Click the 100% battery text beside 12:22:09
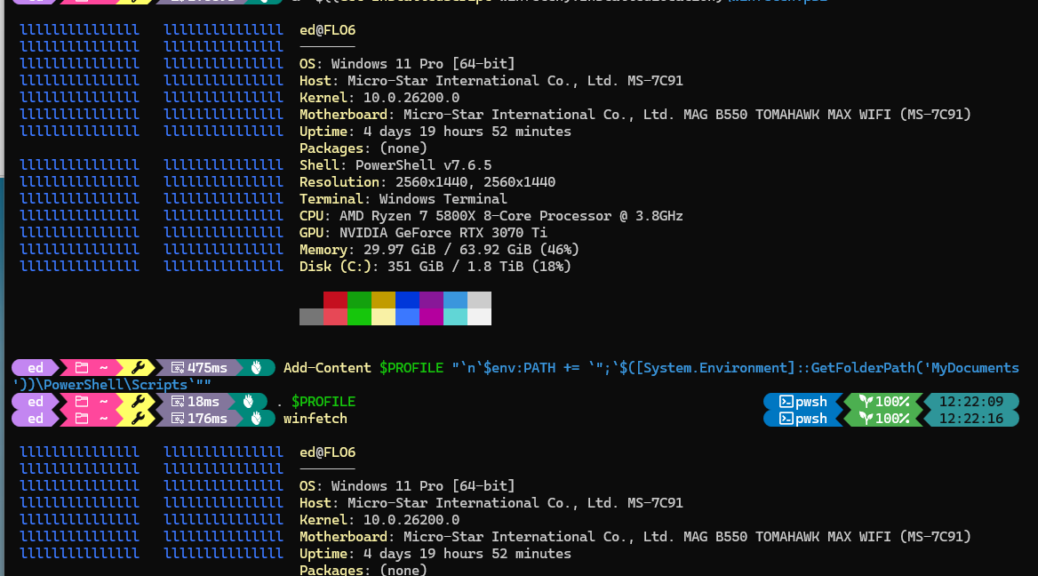The image size is (1038, 576). pos(892,402)
